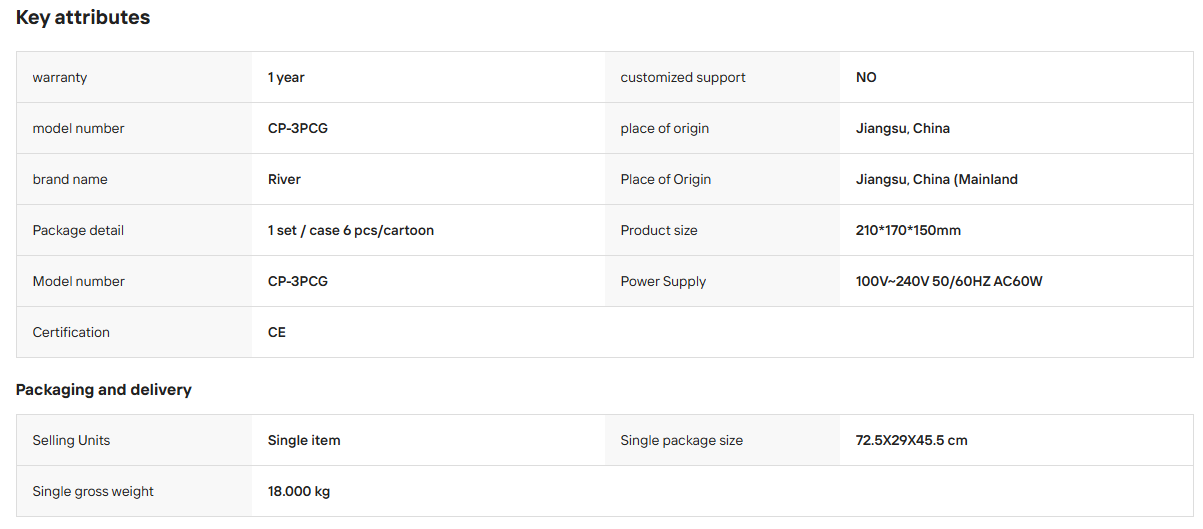
Task: Click the Power Supply attribute label
Action: (663, 281)
